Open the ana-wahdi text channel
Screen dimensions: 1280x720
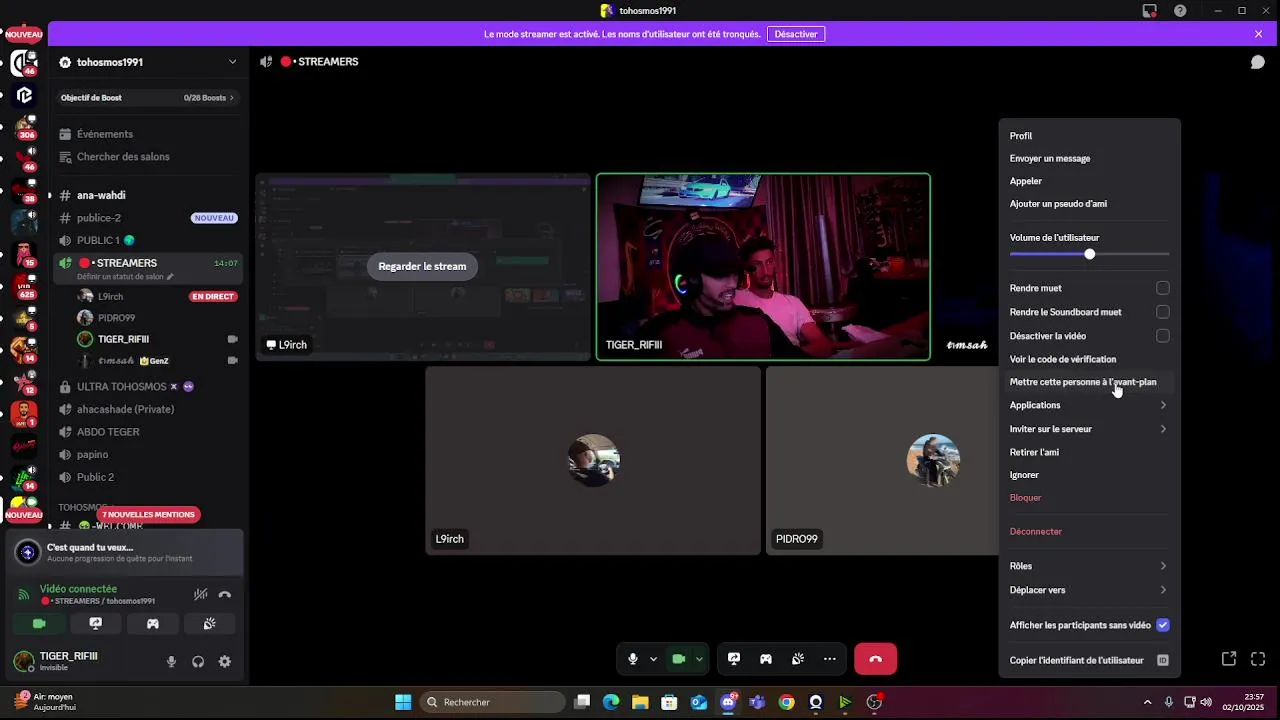pyautogui.click(x=150, y=195)
